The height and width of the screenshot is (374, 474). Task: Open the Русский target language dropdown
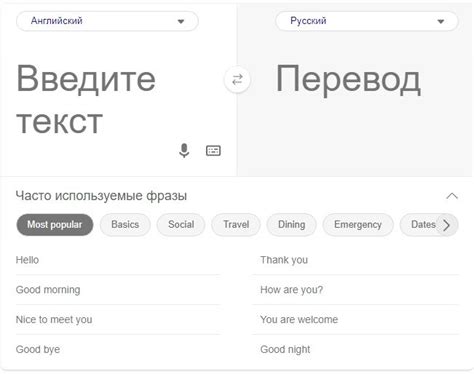point(367,21)
